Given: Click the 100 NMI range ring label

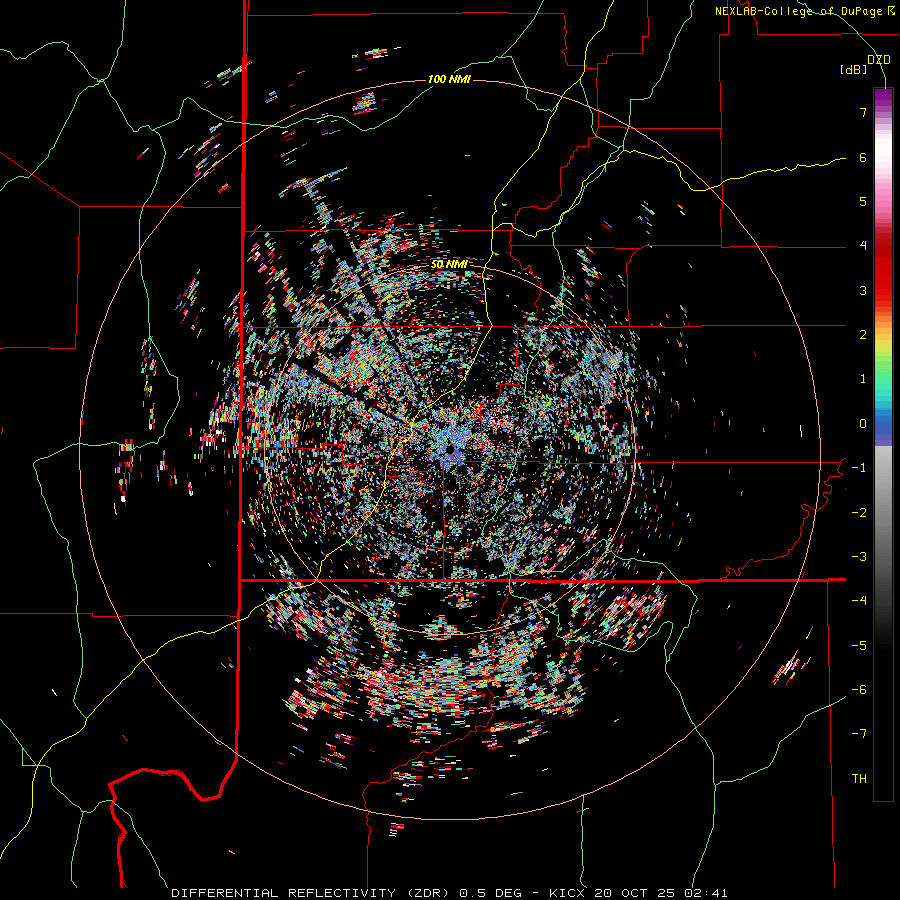Looking at the screenshot, I should (449, 79).
